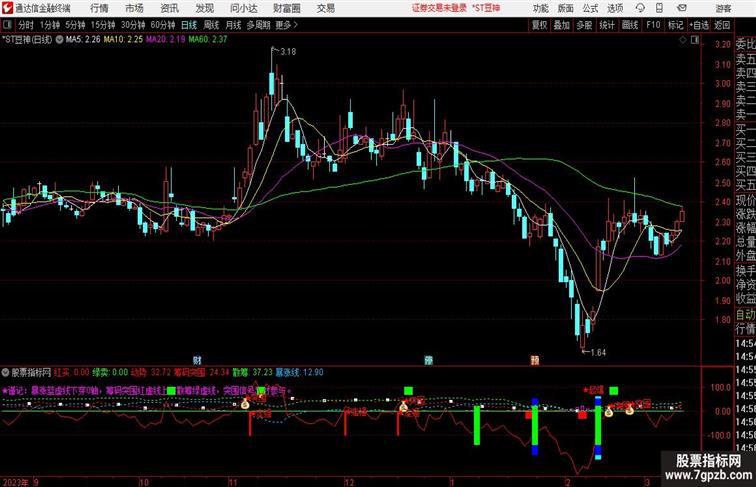This screenshot has width=756, height=487.
Task: Click the 自动 tab on the right sidebar
Action: (x=745, y=315)
